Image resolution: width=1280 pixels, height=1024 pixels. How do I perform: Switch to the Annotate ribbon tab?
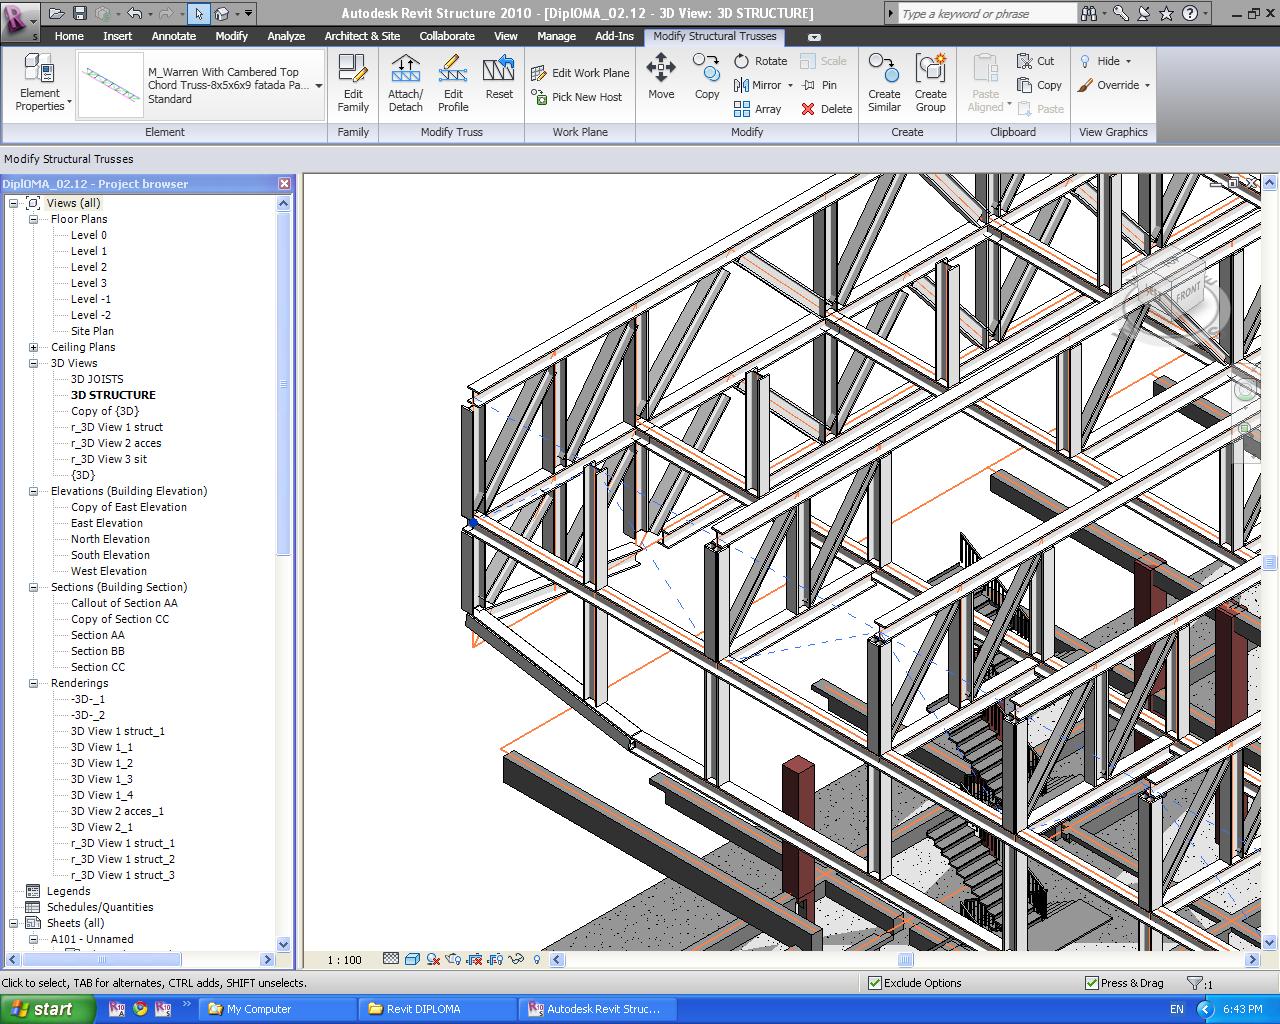[173, 36]
